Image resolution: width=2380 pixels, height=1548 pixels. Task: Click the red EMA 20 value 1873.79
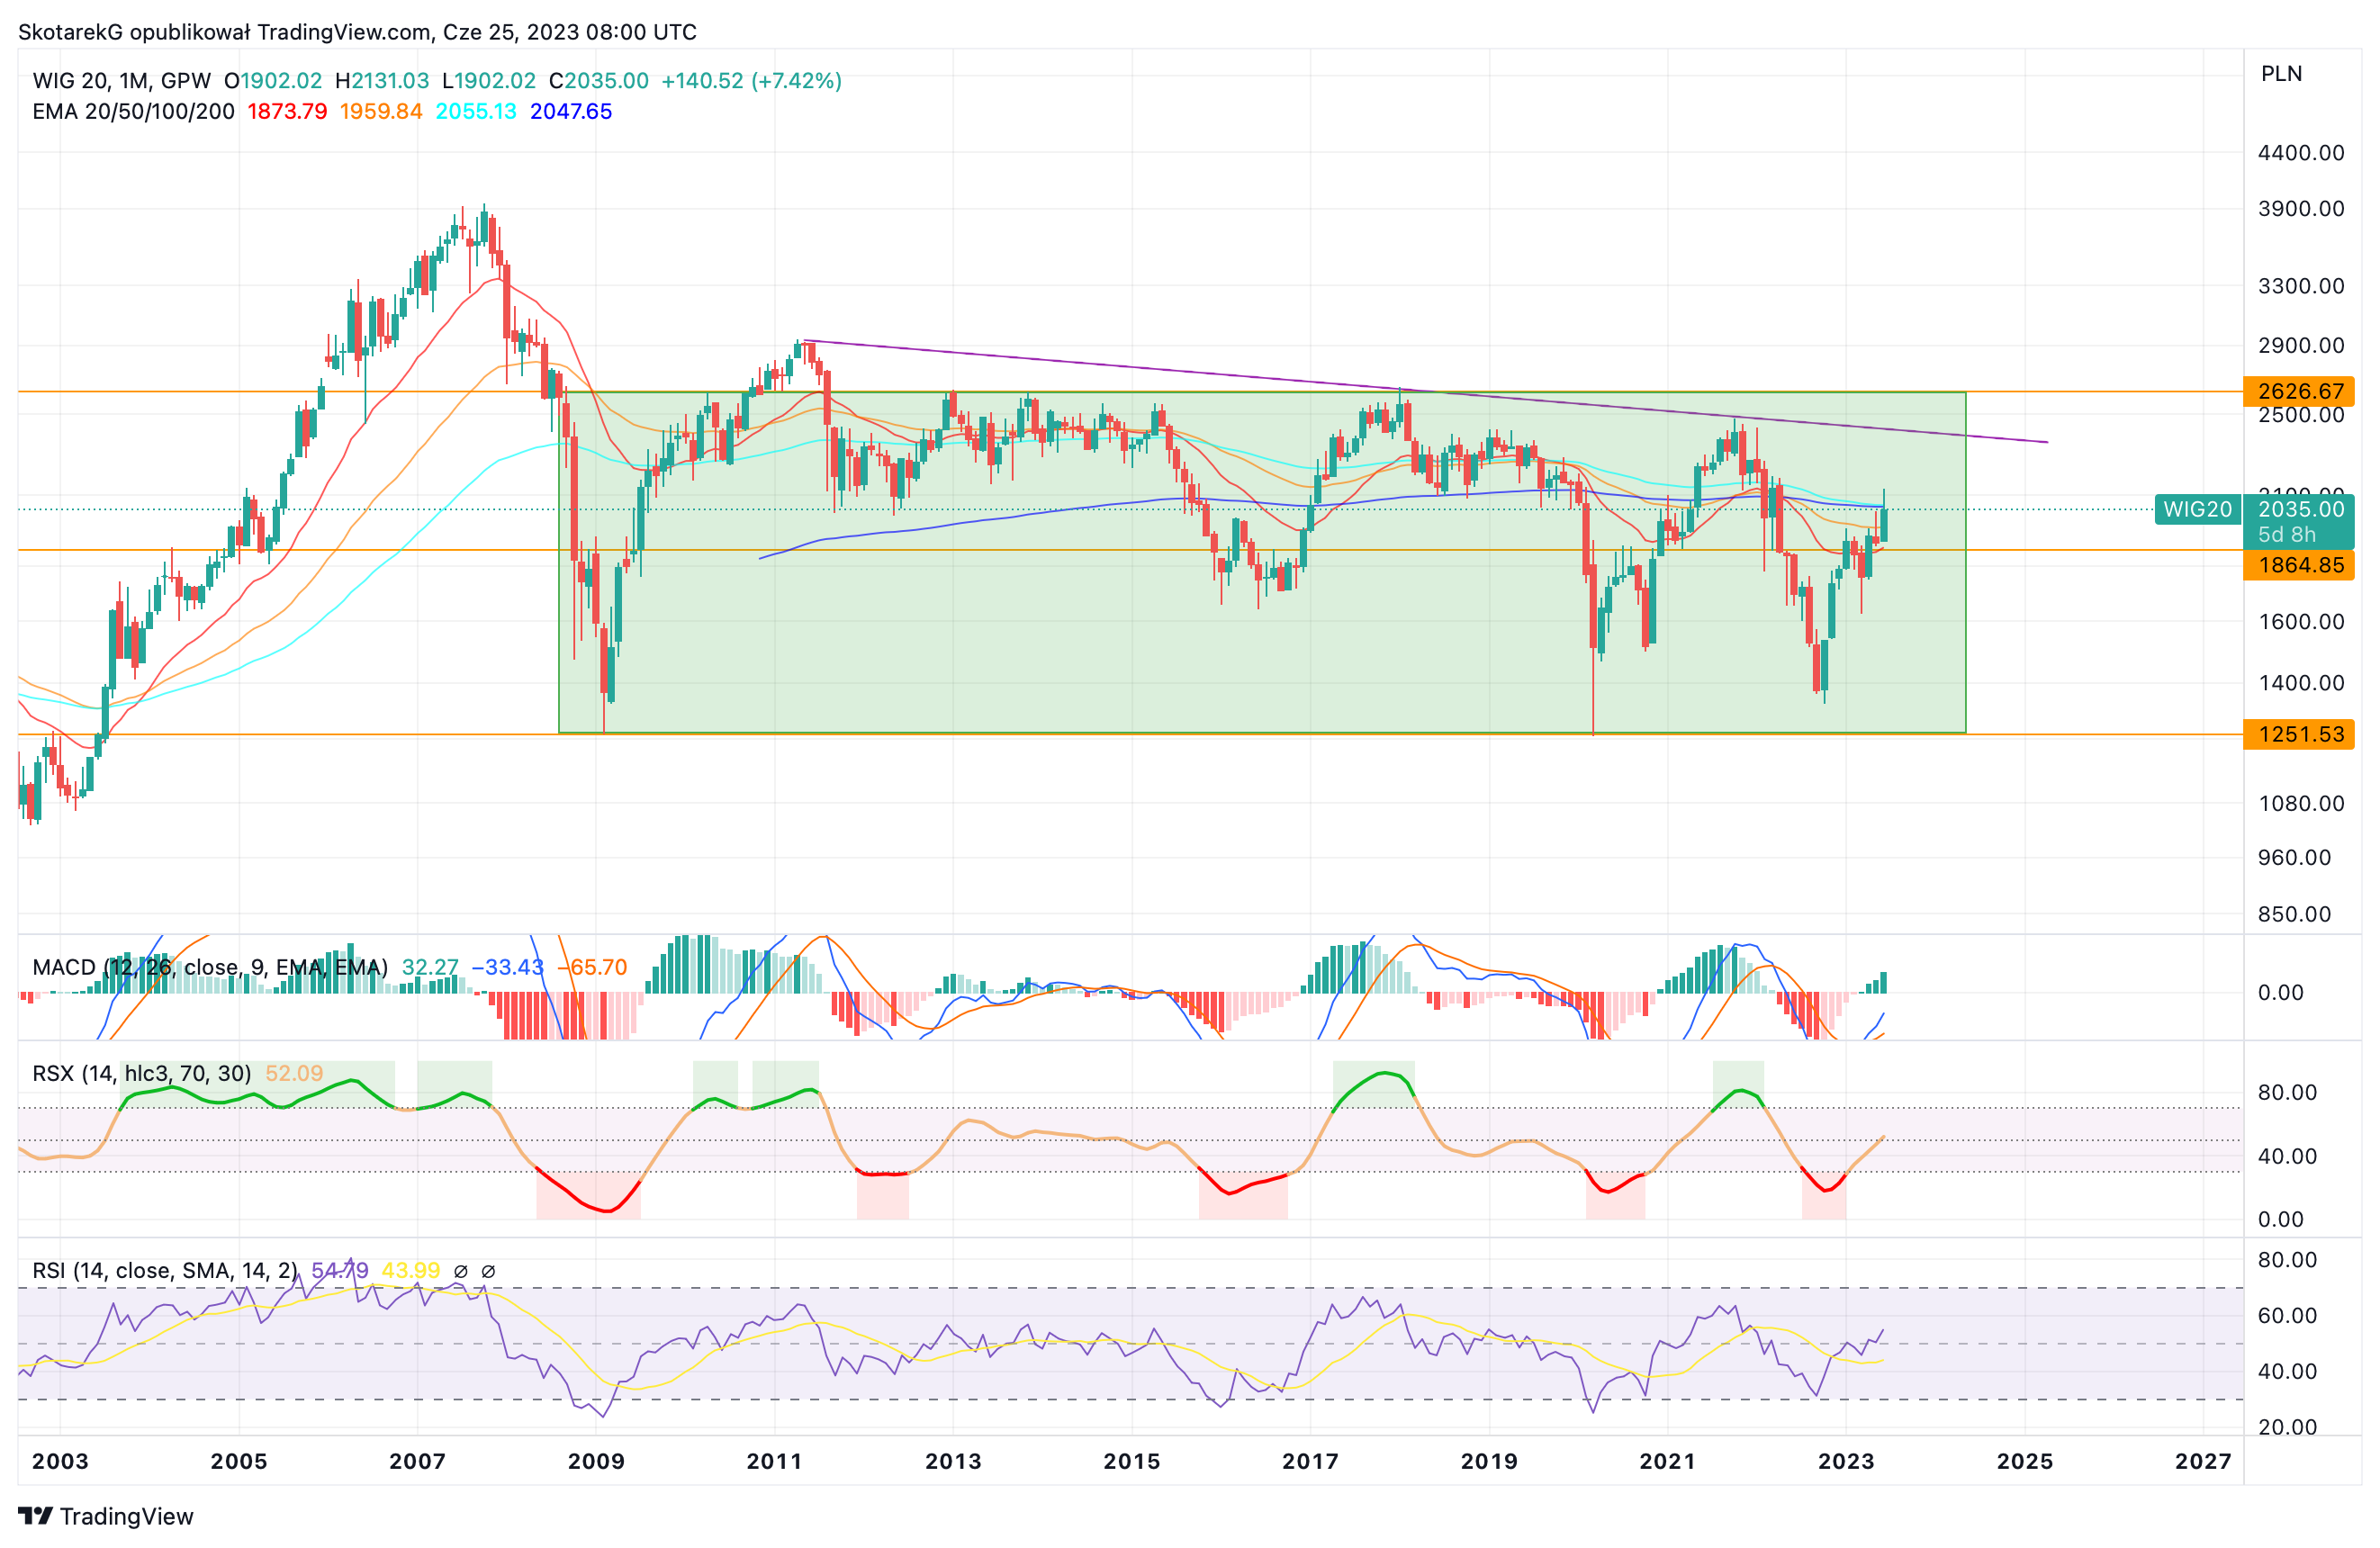click(287, 111)
